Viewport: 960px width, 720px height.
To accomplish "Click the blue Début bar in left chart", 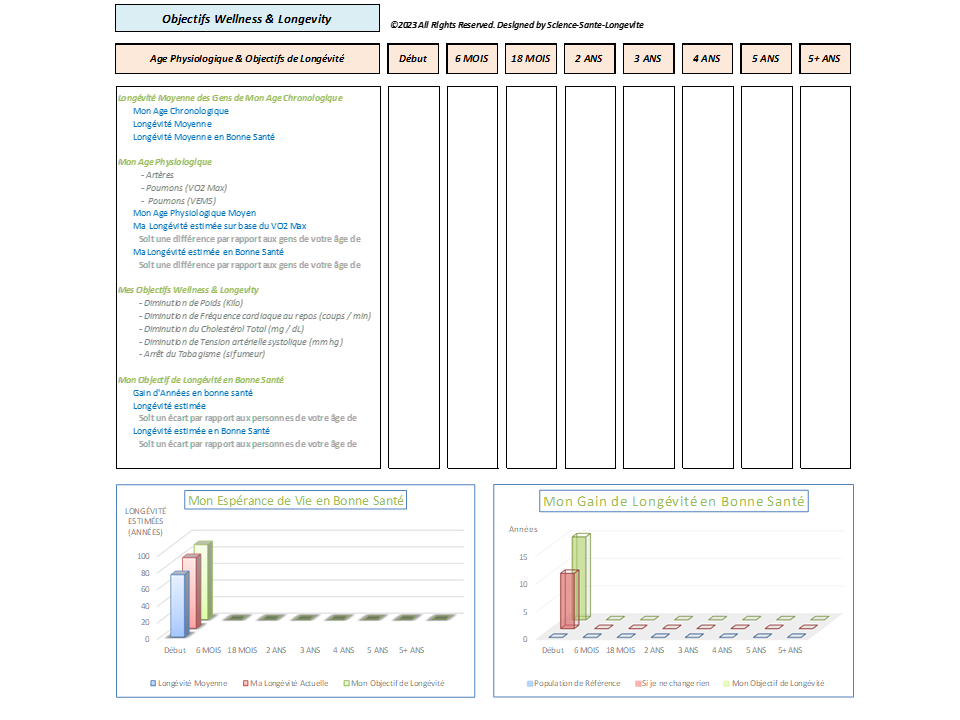I will (179, 604).
